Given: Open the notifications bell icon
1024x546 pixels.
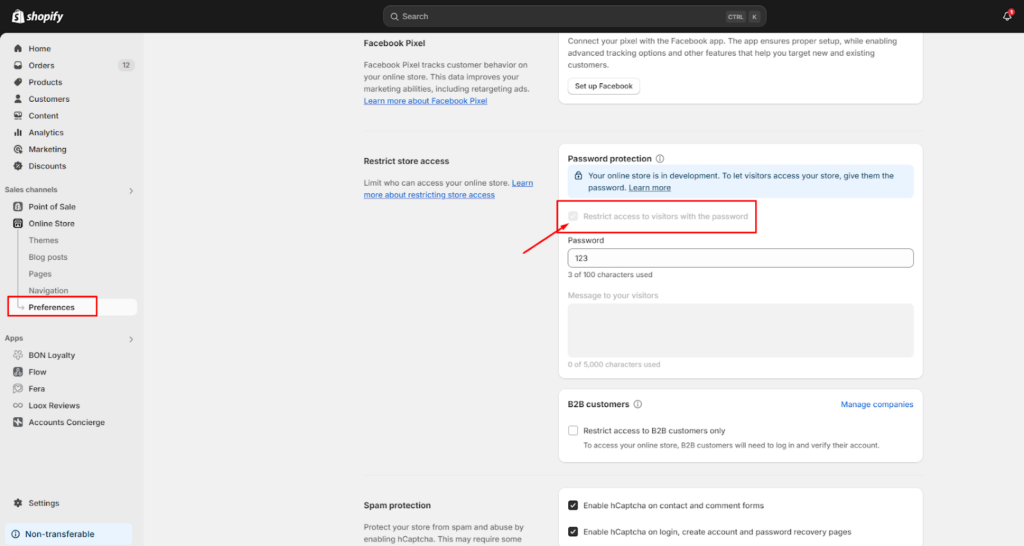Looking at the screenshot, I should (x=1006, y=16).
